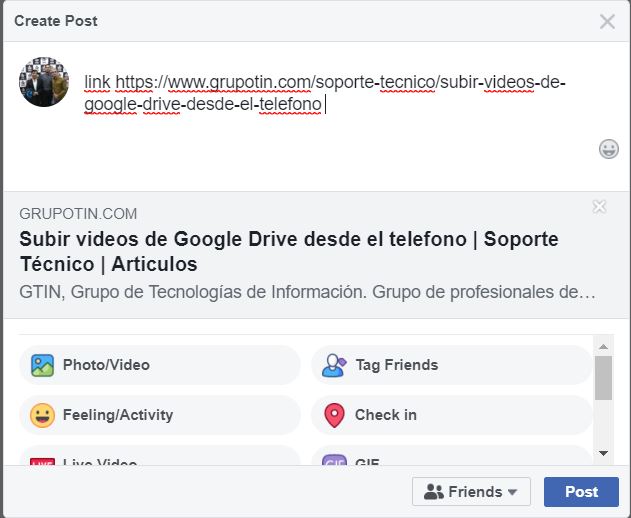The height and width of the screenshot is (518, 631).
Task: Open the emoji picker smiley icon
Action: click(608, 149)
